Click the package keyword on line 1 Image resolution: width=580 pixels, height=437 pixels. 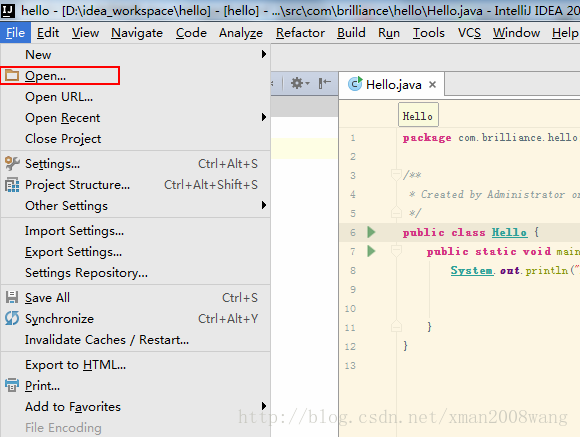coord(427,138)
